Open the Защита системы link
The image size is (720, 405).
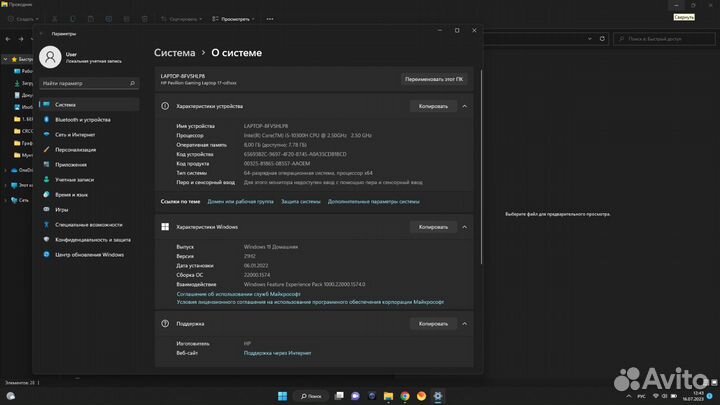click(x=301, y=202)
